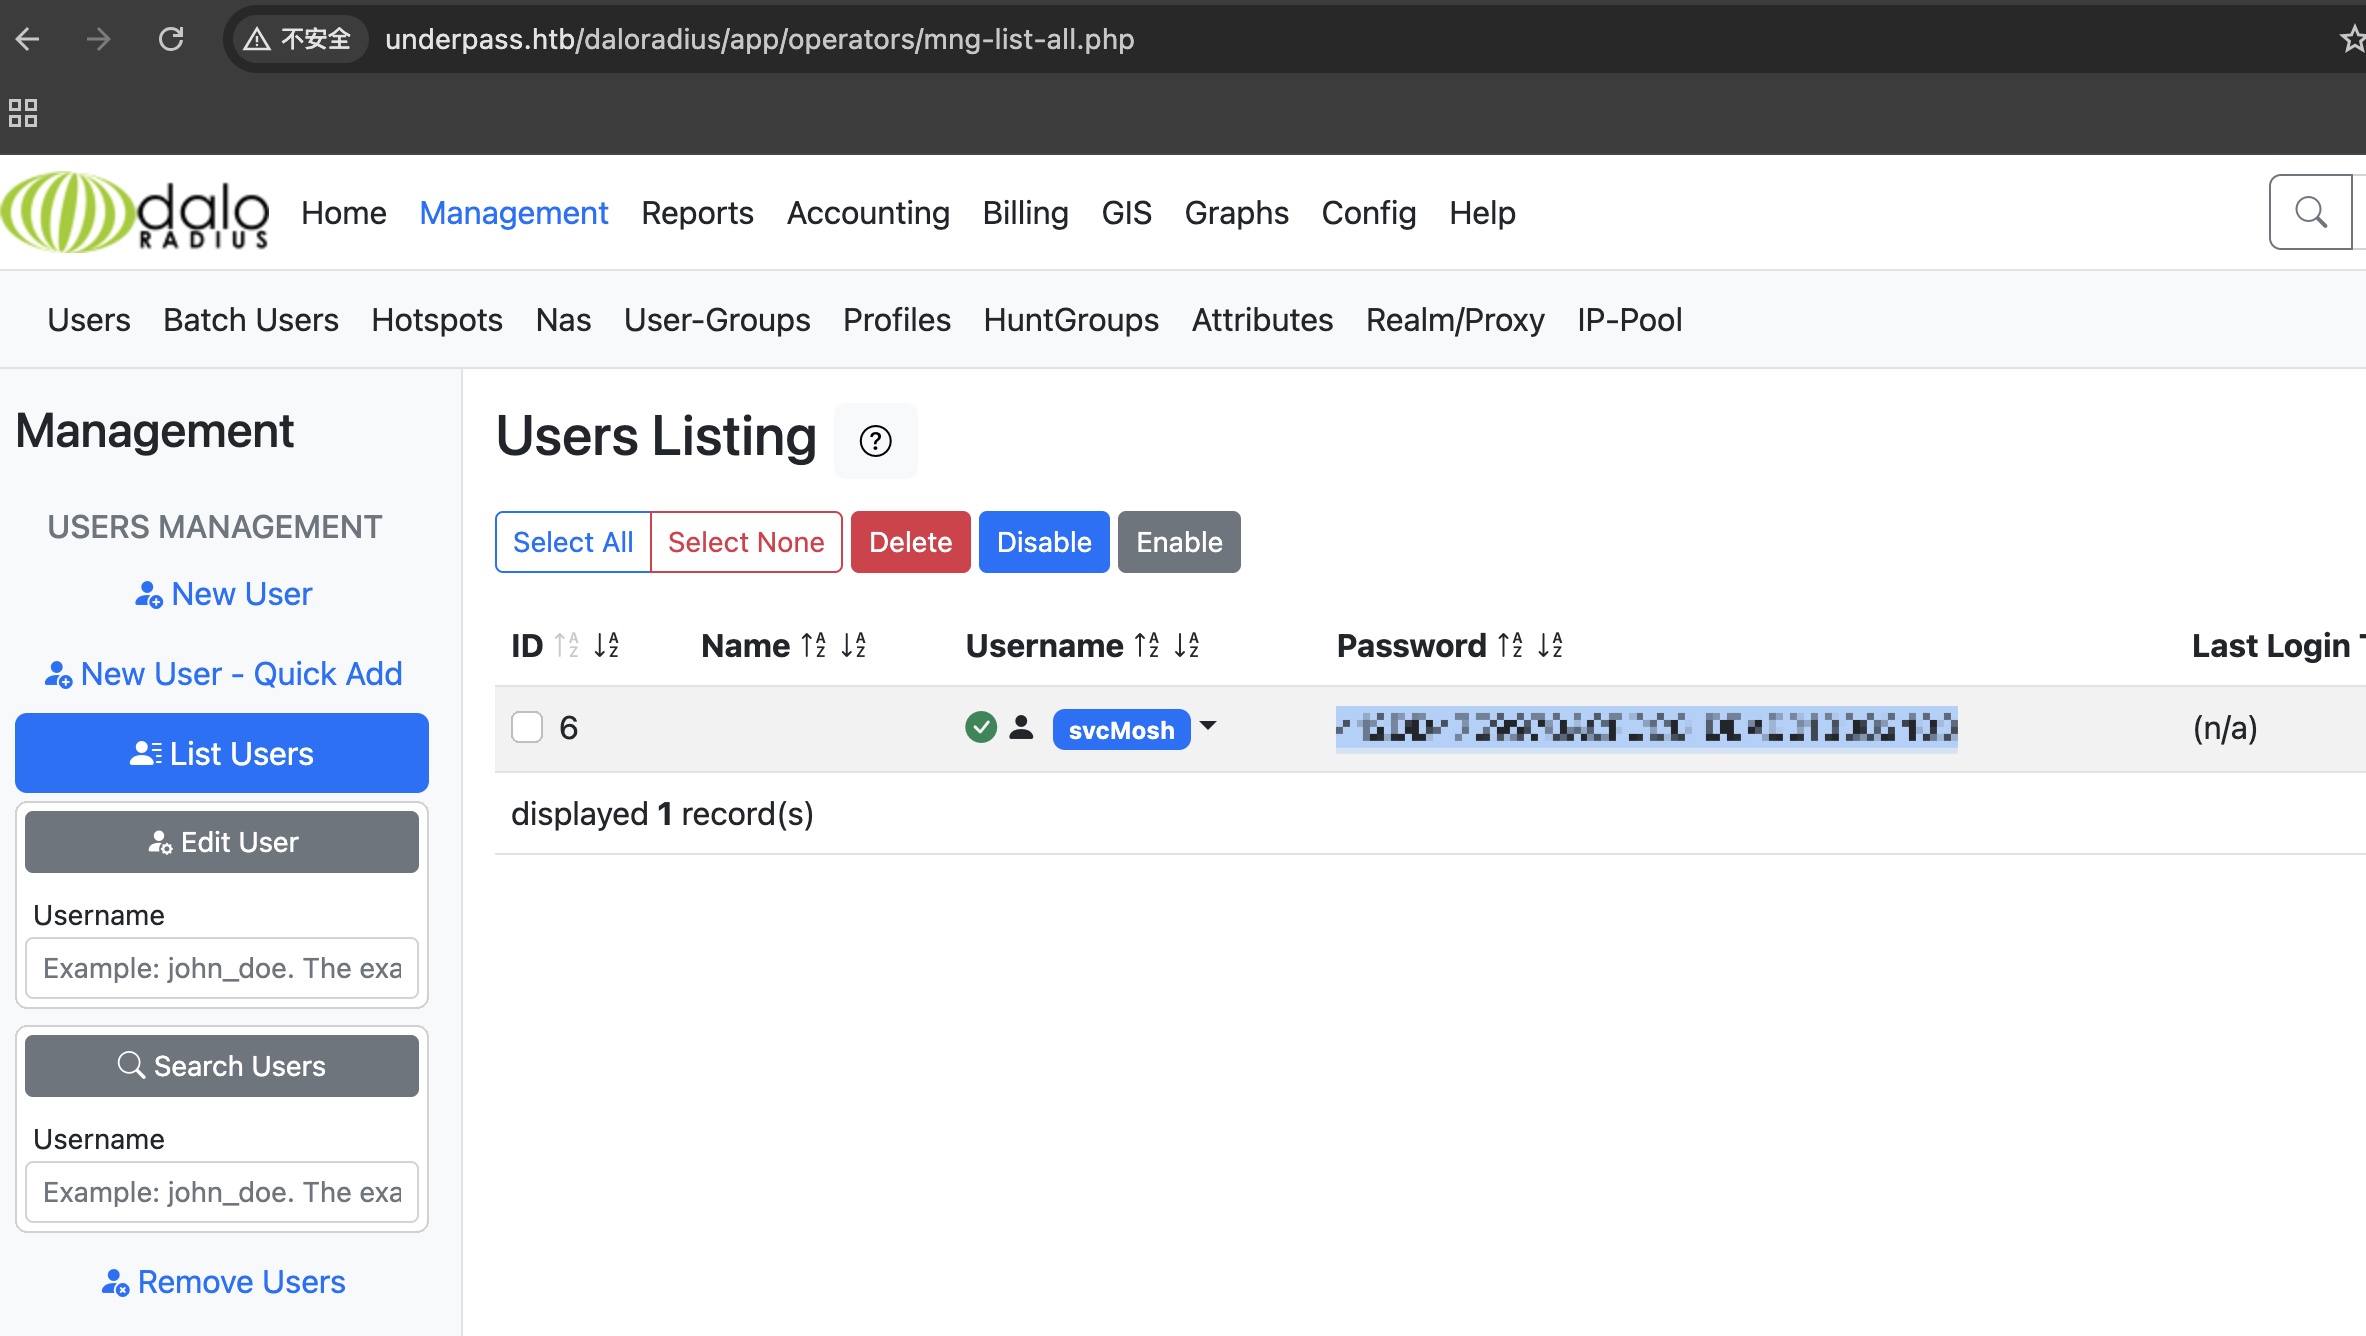
Task: Click the Edit User username field
Action: click(x=222, y=968)
